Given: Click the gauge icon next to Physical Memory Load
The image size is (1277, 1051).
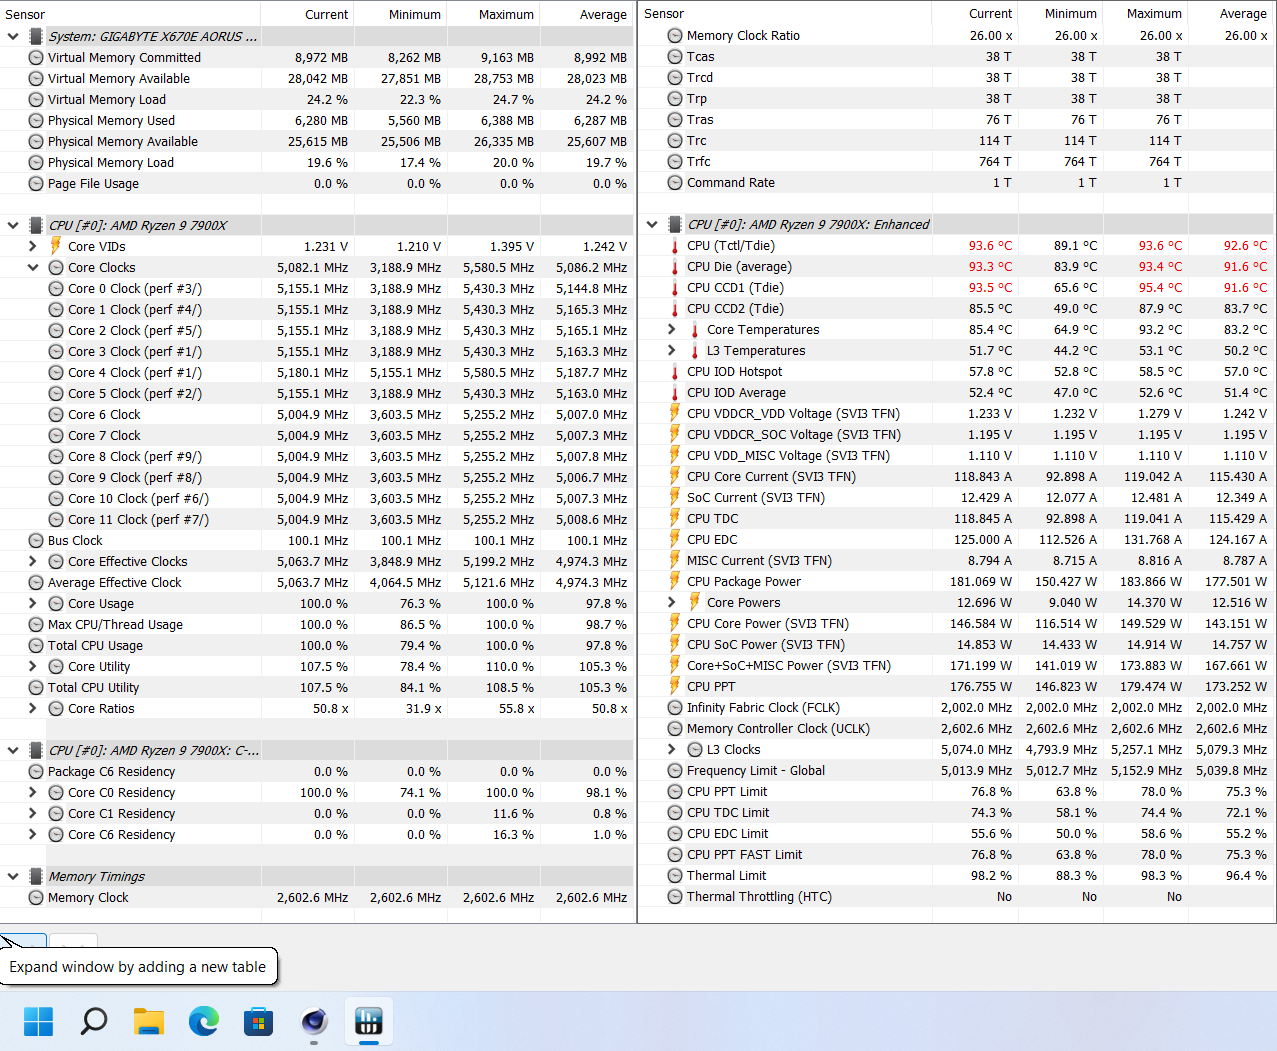Looking at the screenshot, I should coord(36,162).
